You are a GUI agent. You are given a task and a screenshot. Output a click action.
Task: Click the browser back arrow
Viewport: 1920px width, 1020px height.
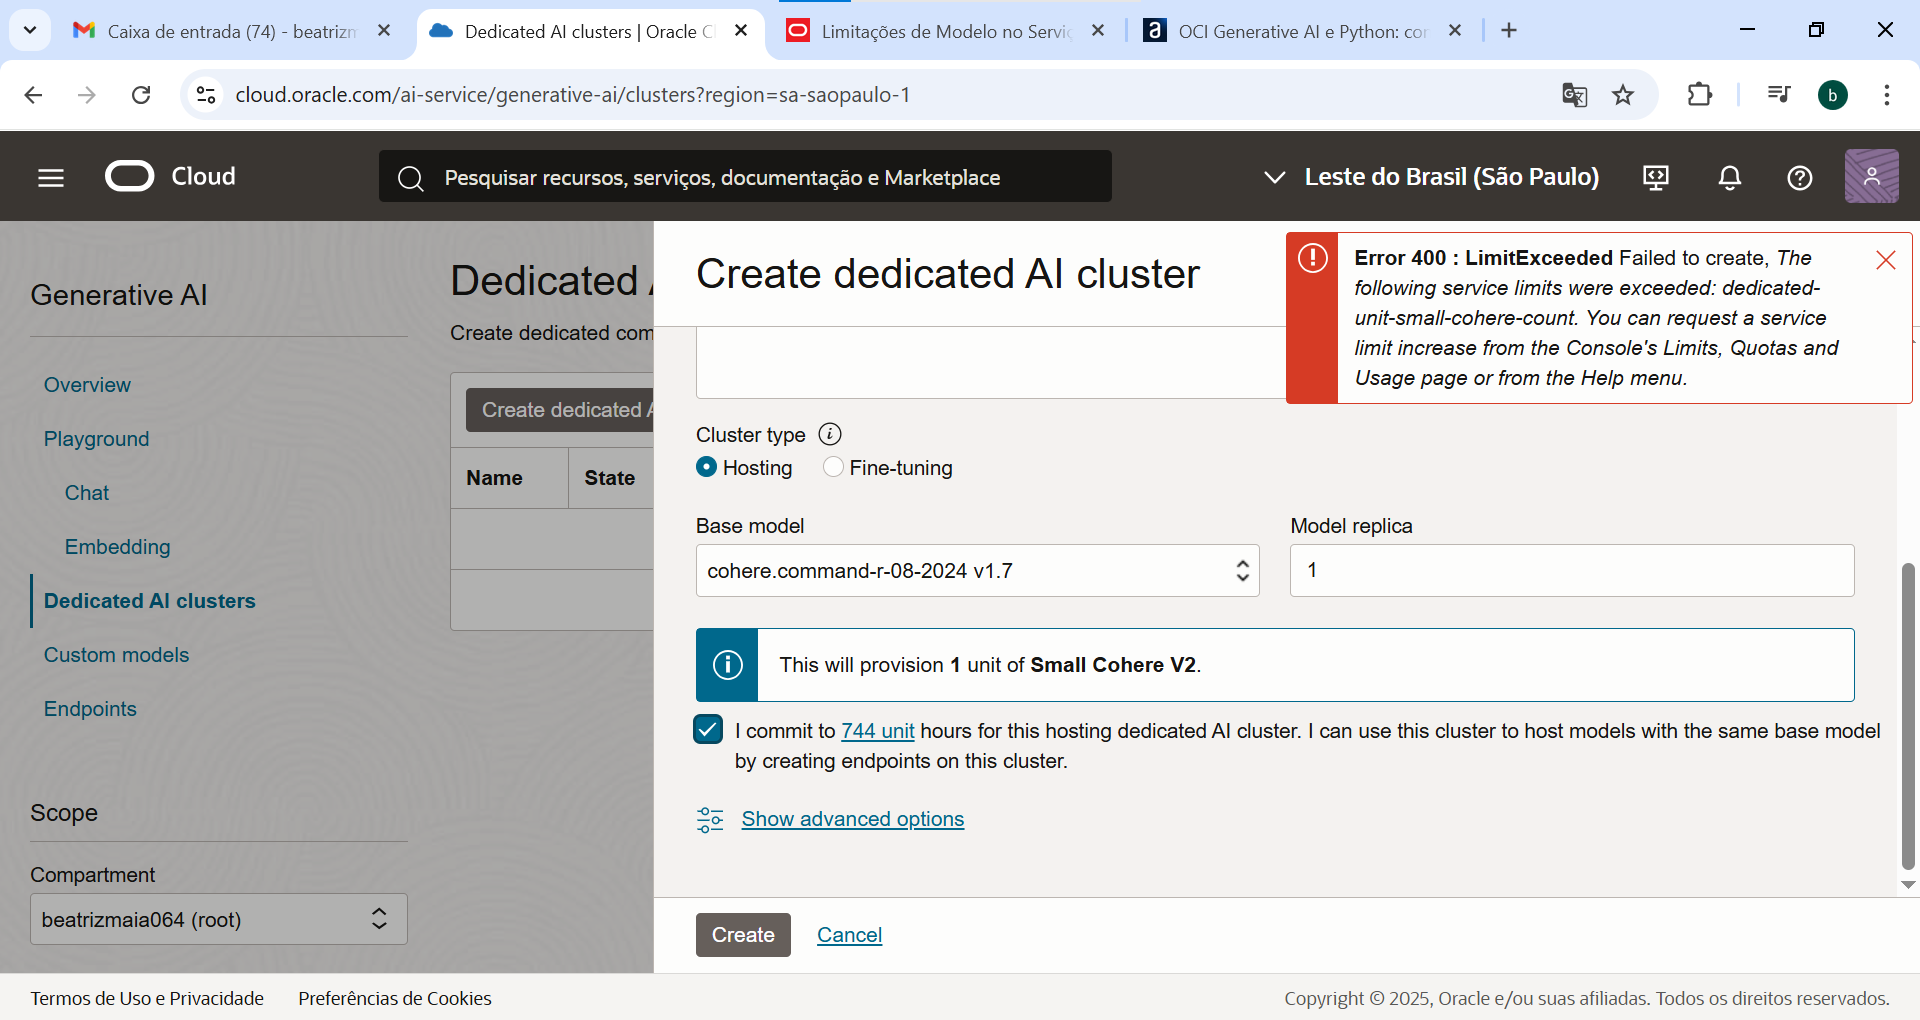(33, 95)
